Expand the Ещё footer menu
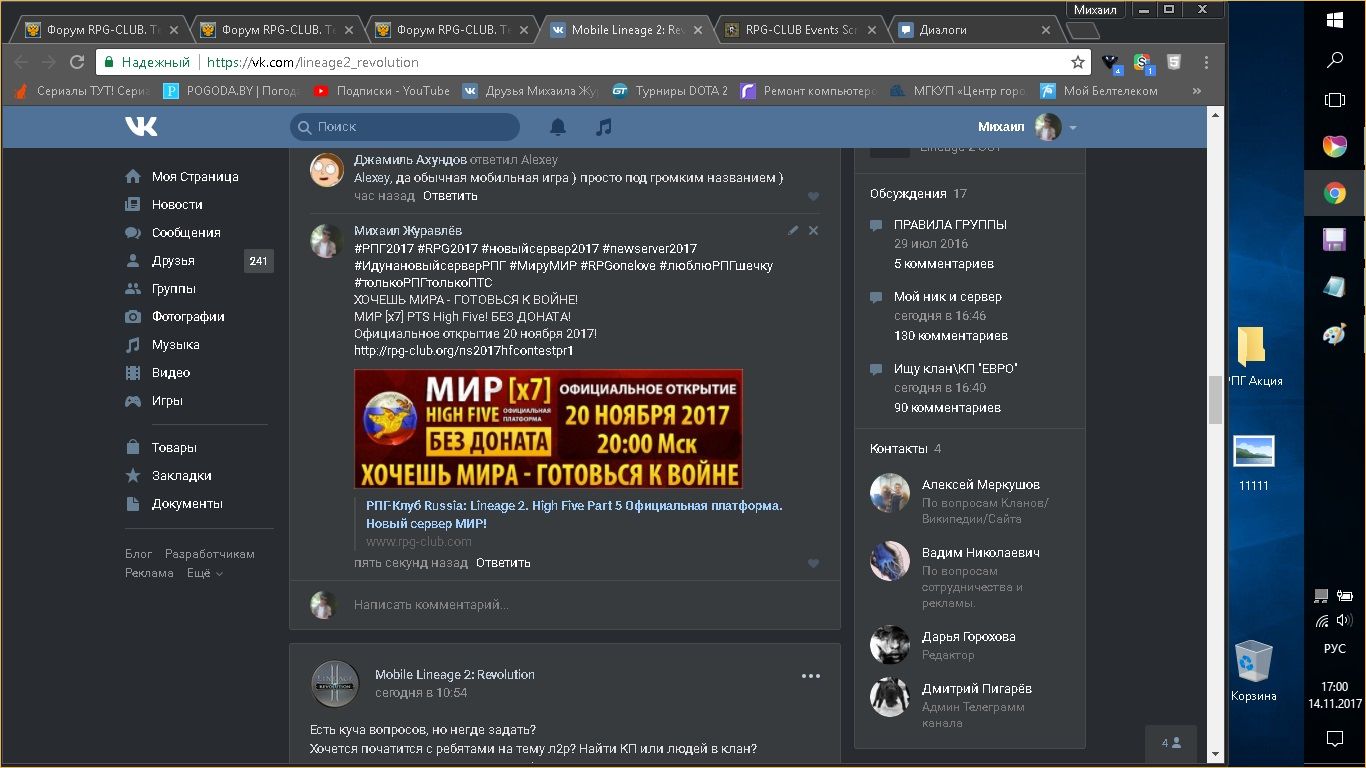 click(x=204, y=573)
